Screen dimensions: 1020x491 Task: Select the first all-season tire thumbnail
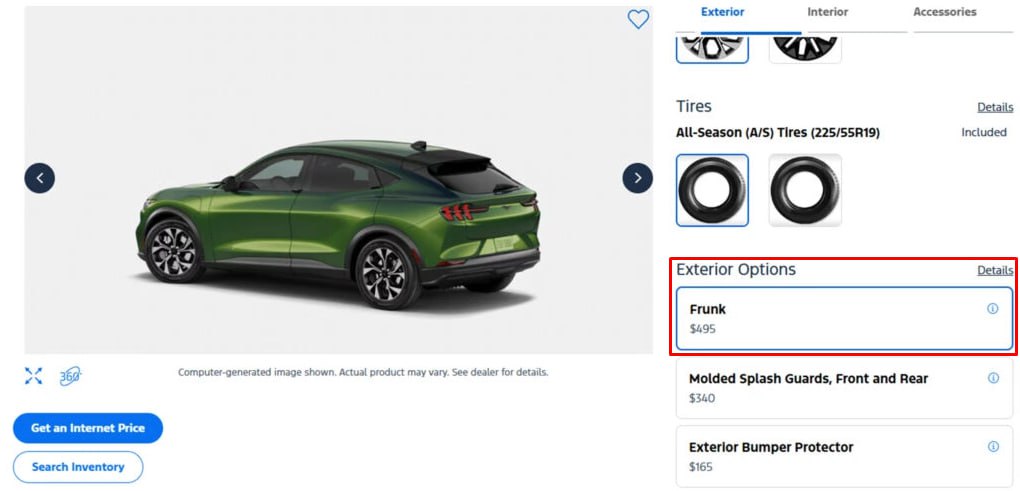coord(712,190)
